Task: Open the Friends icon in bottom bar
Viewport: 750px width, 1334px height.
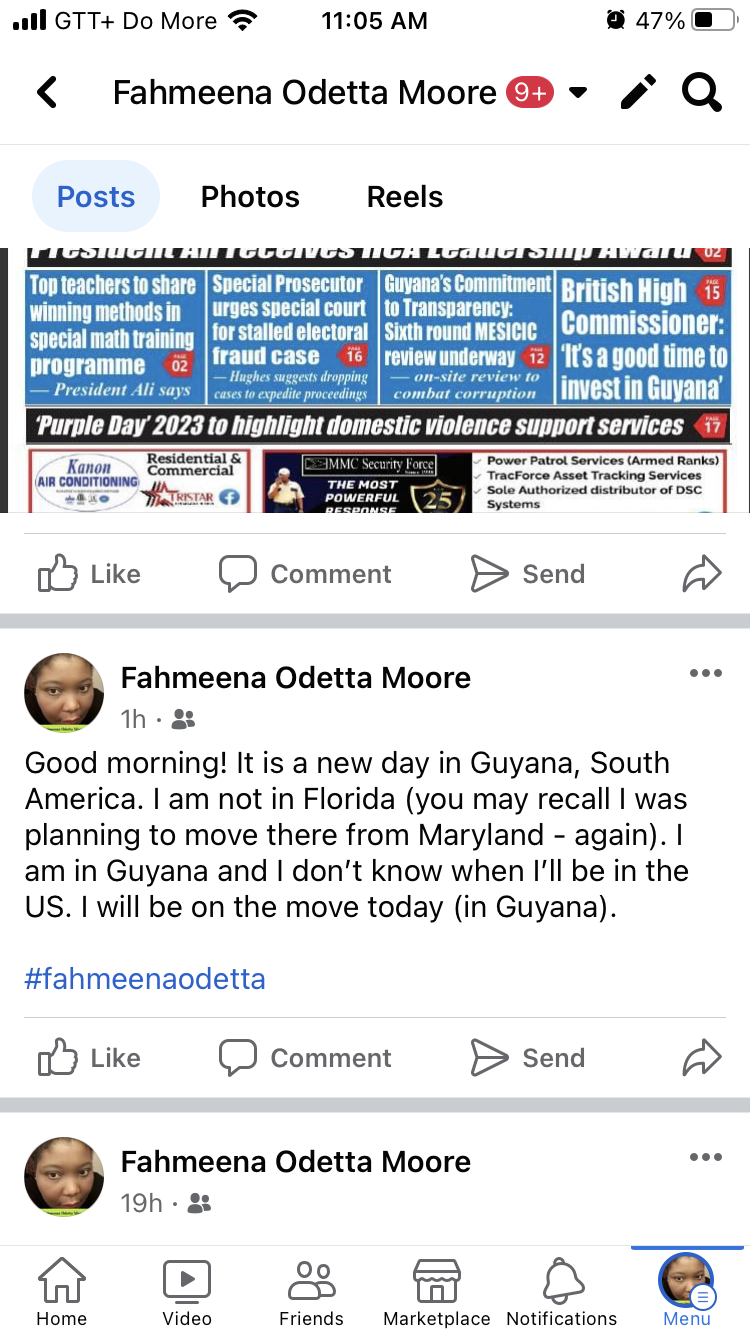Action: click(311, 1291)
